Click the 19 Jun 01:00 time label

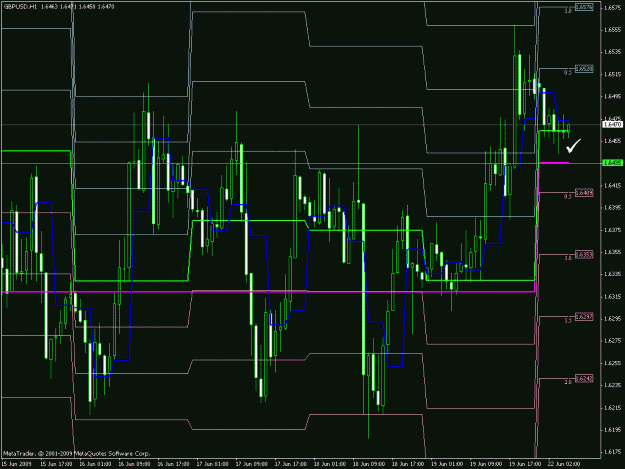(x=447, y=464)
